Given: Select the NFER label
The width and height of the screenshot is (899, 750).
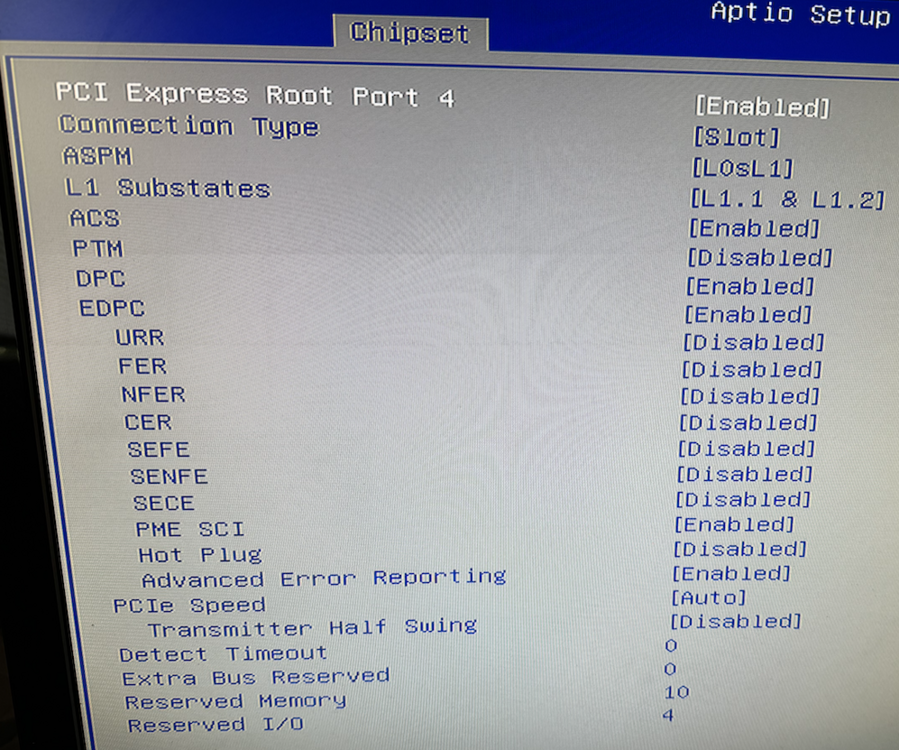Looking at the screenshot, I should 154,394.
